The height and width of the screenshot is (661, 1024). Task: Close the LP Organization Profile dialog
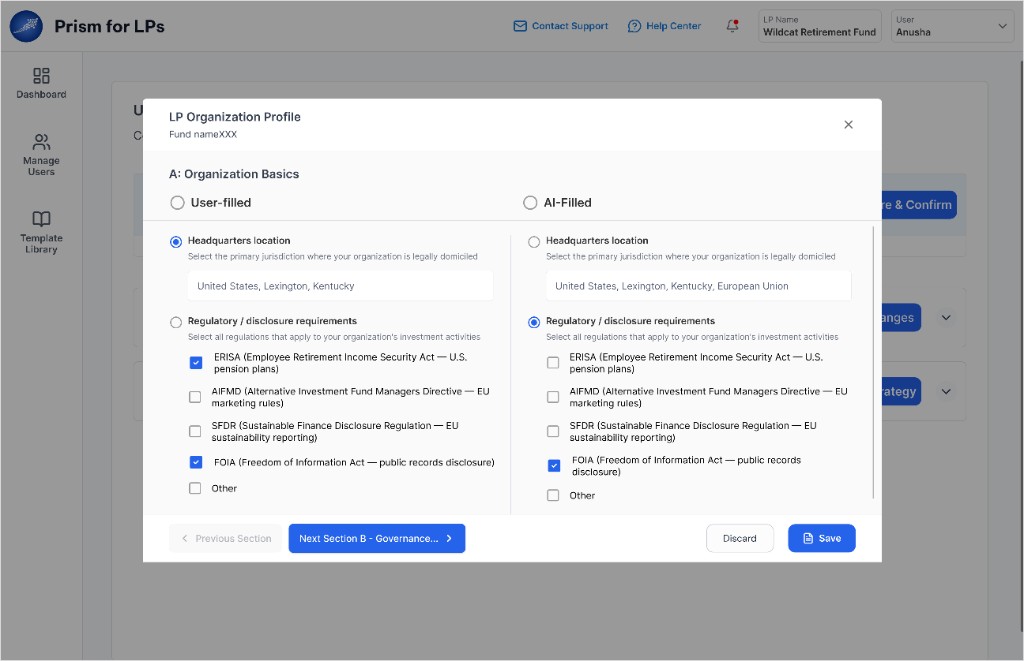848,125
